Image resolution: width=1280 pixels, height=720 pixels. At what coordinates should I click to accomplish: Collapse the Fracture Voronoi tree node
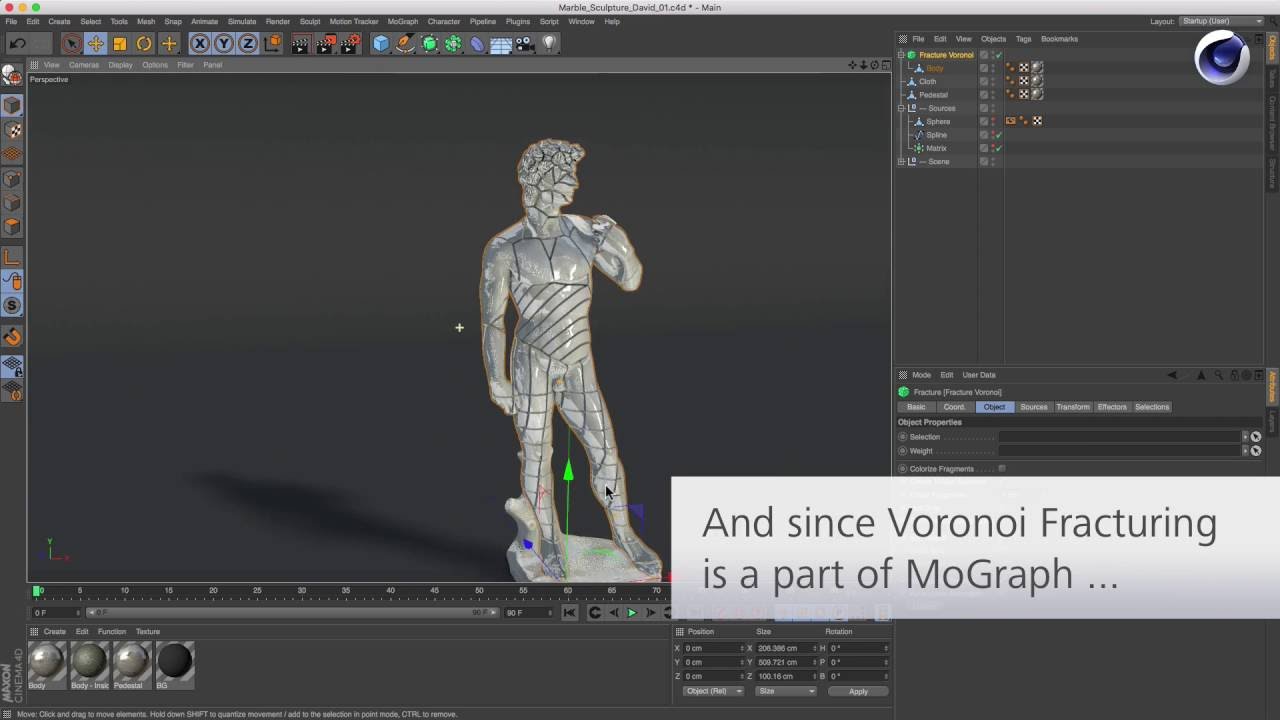901,55
